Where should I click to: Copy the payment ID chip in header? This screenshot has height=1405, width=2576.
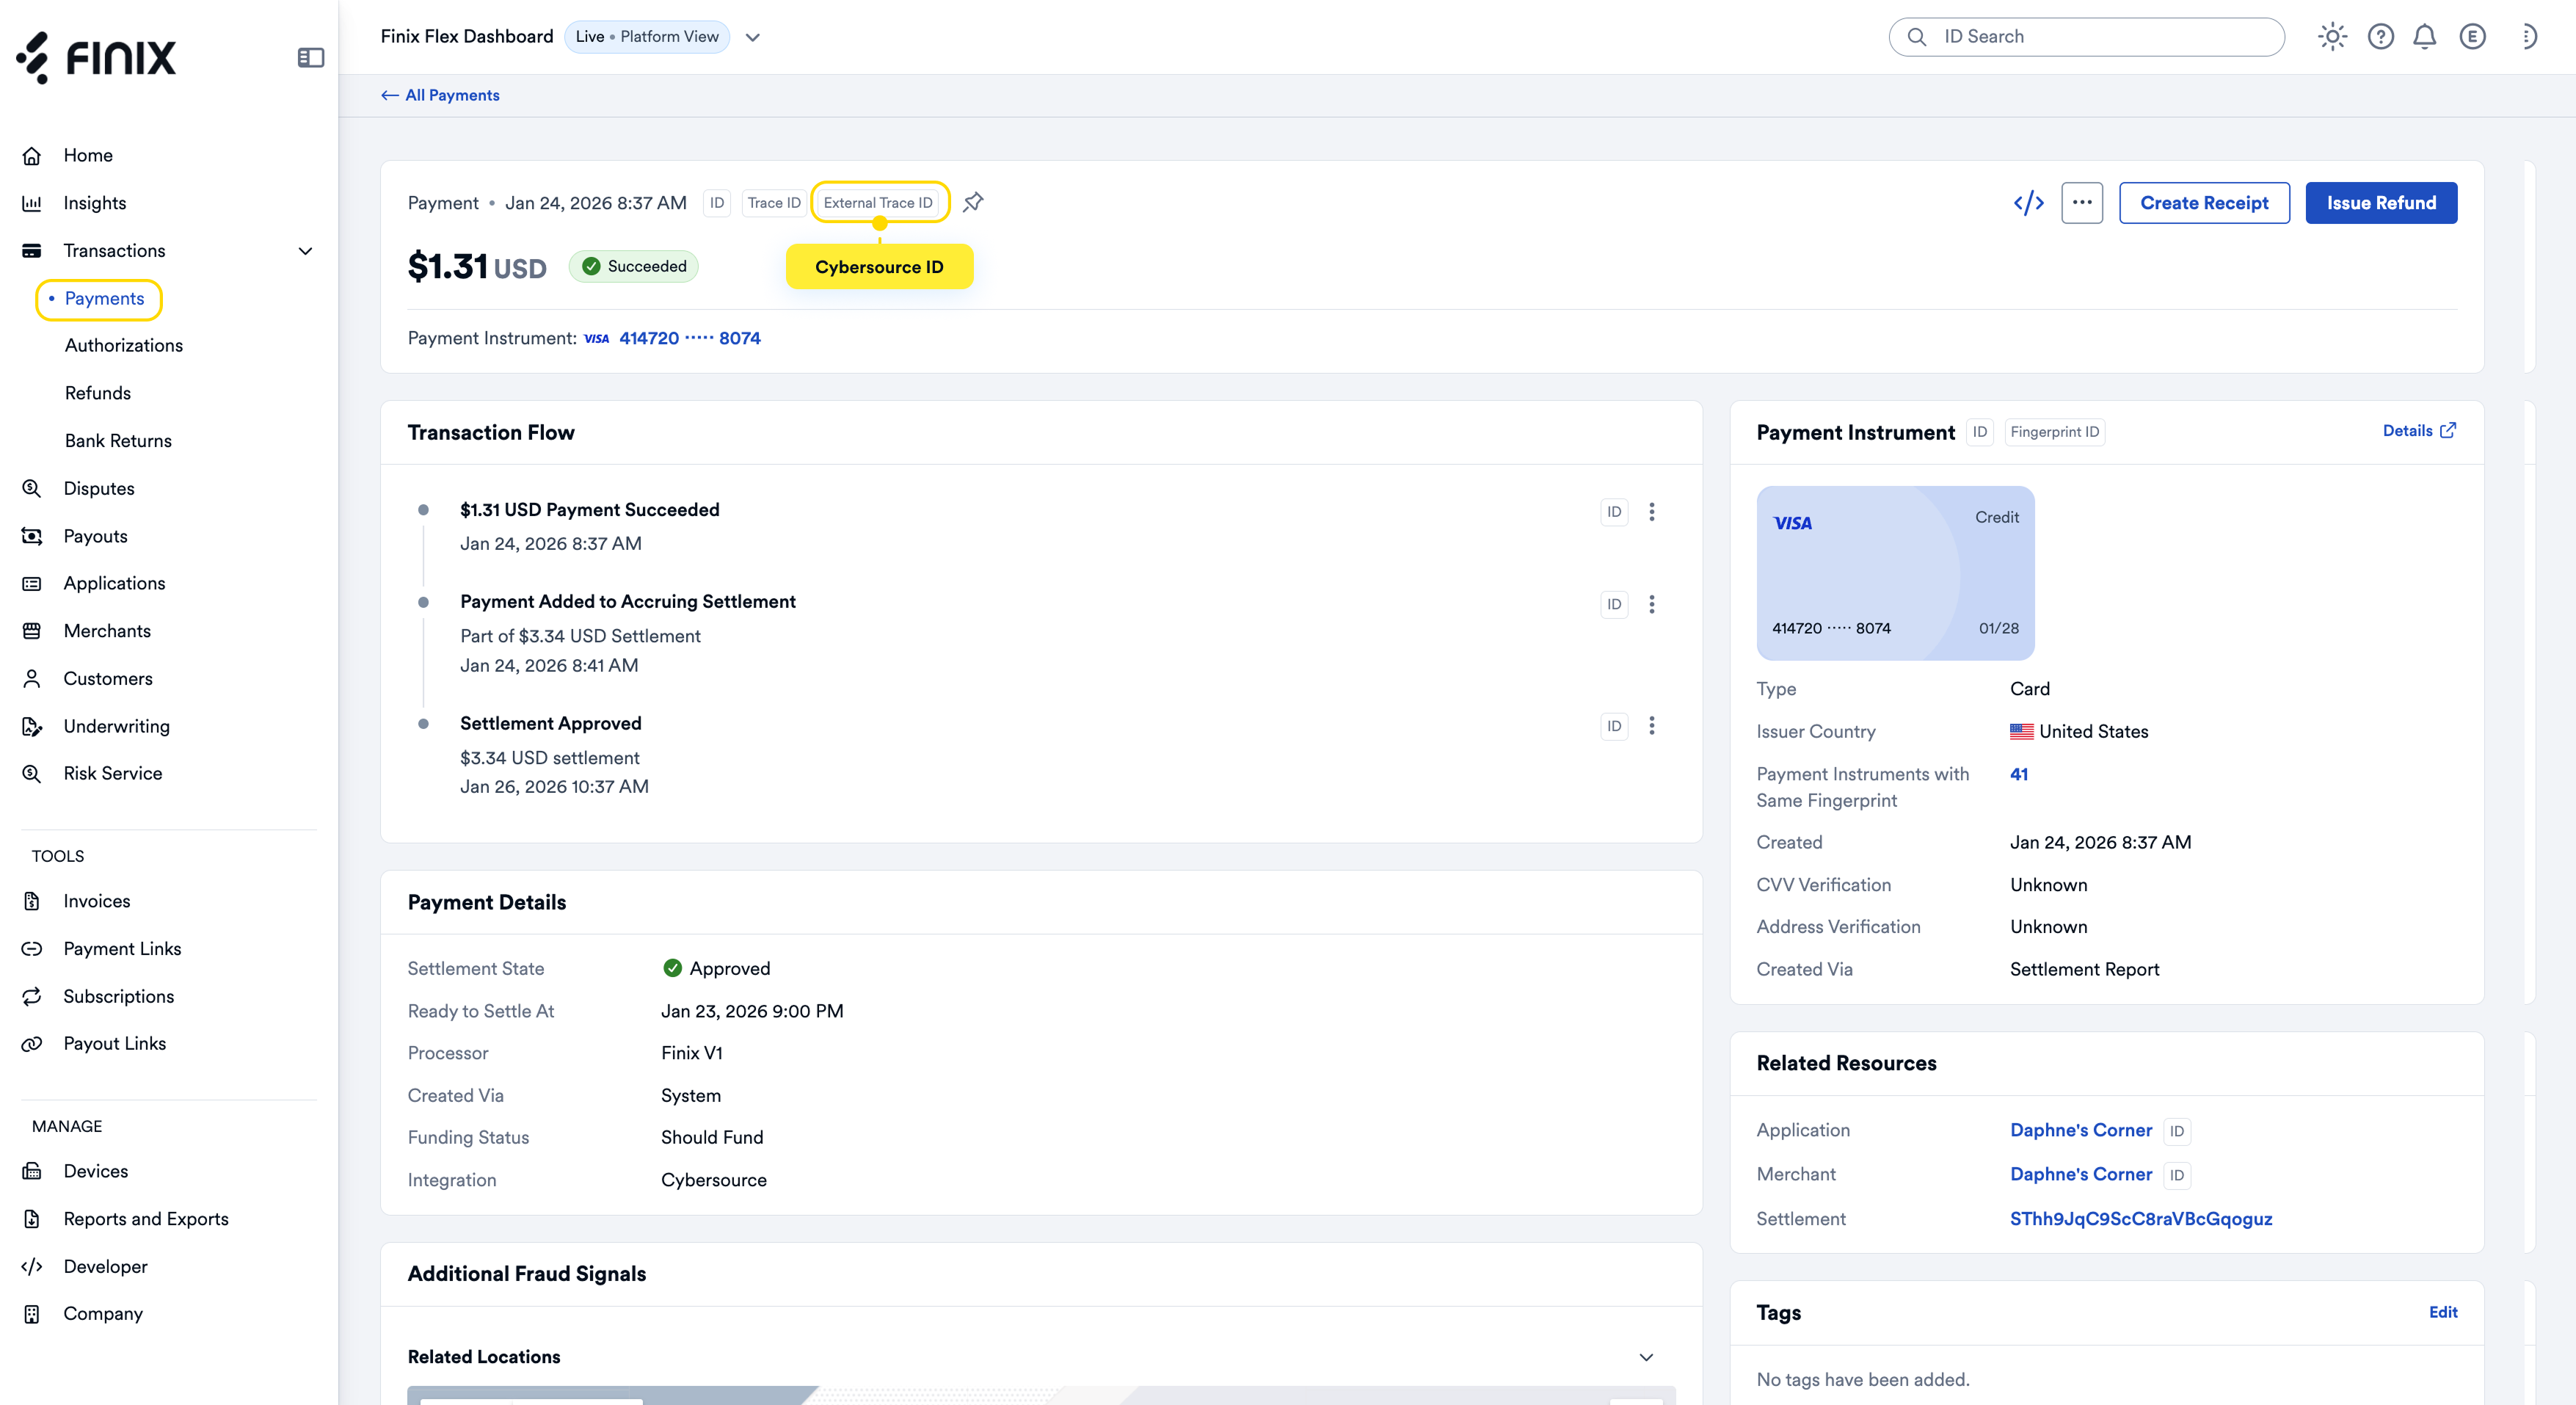717,203
